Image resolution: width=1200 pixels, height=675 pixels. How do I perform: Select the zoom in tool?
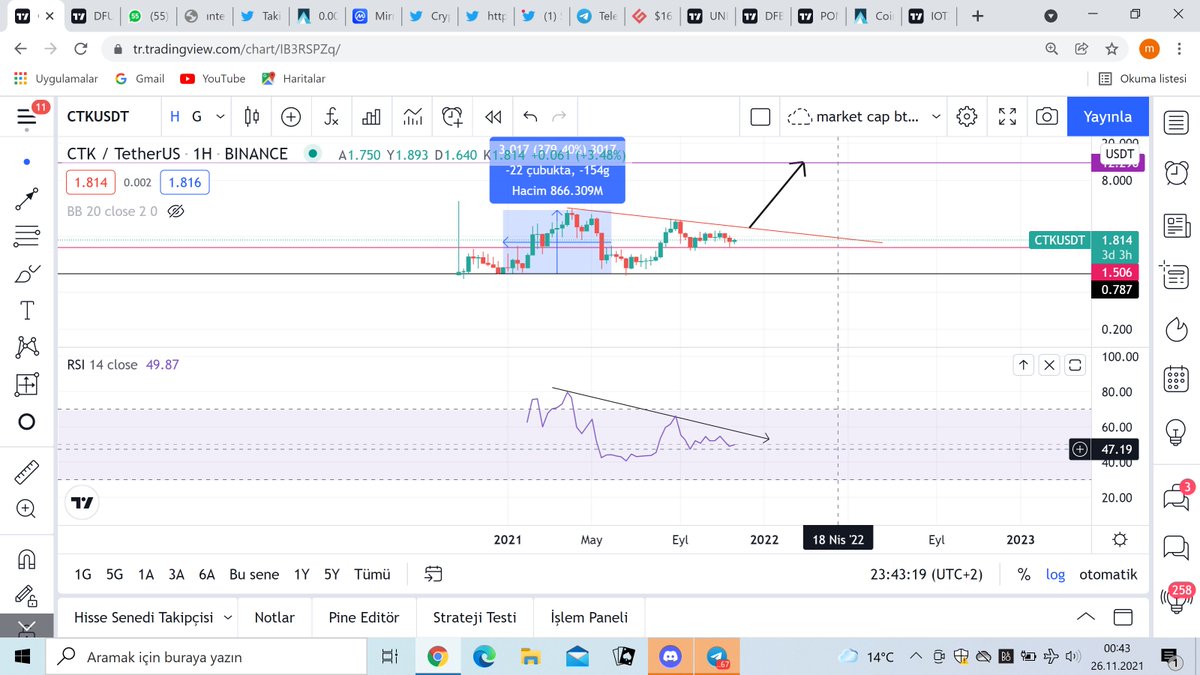[27, 509]
